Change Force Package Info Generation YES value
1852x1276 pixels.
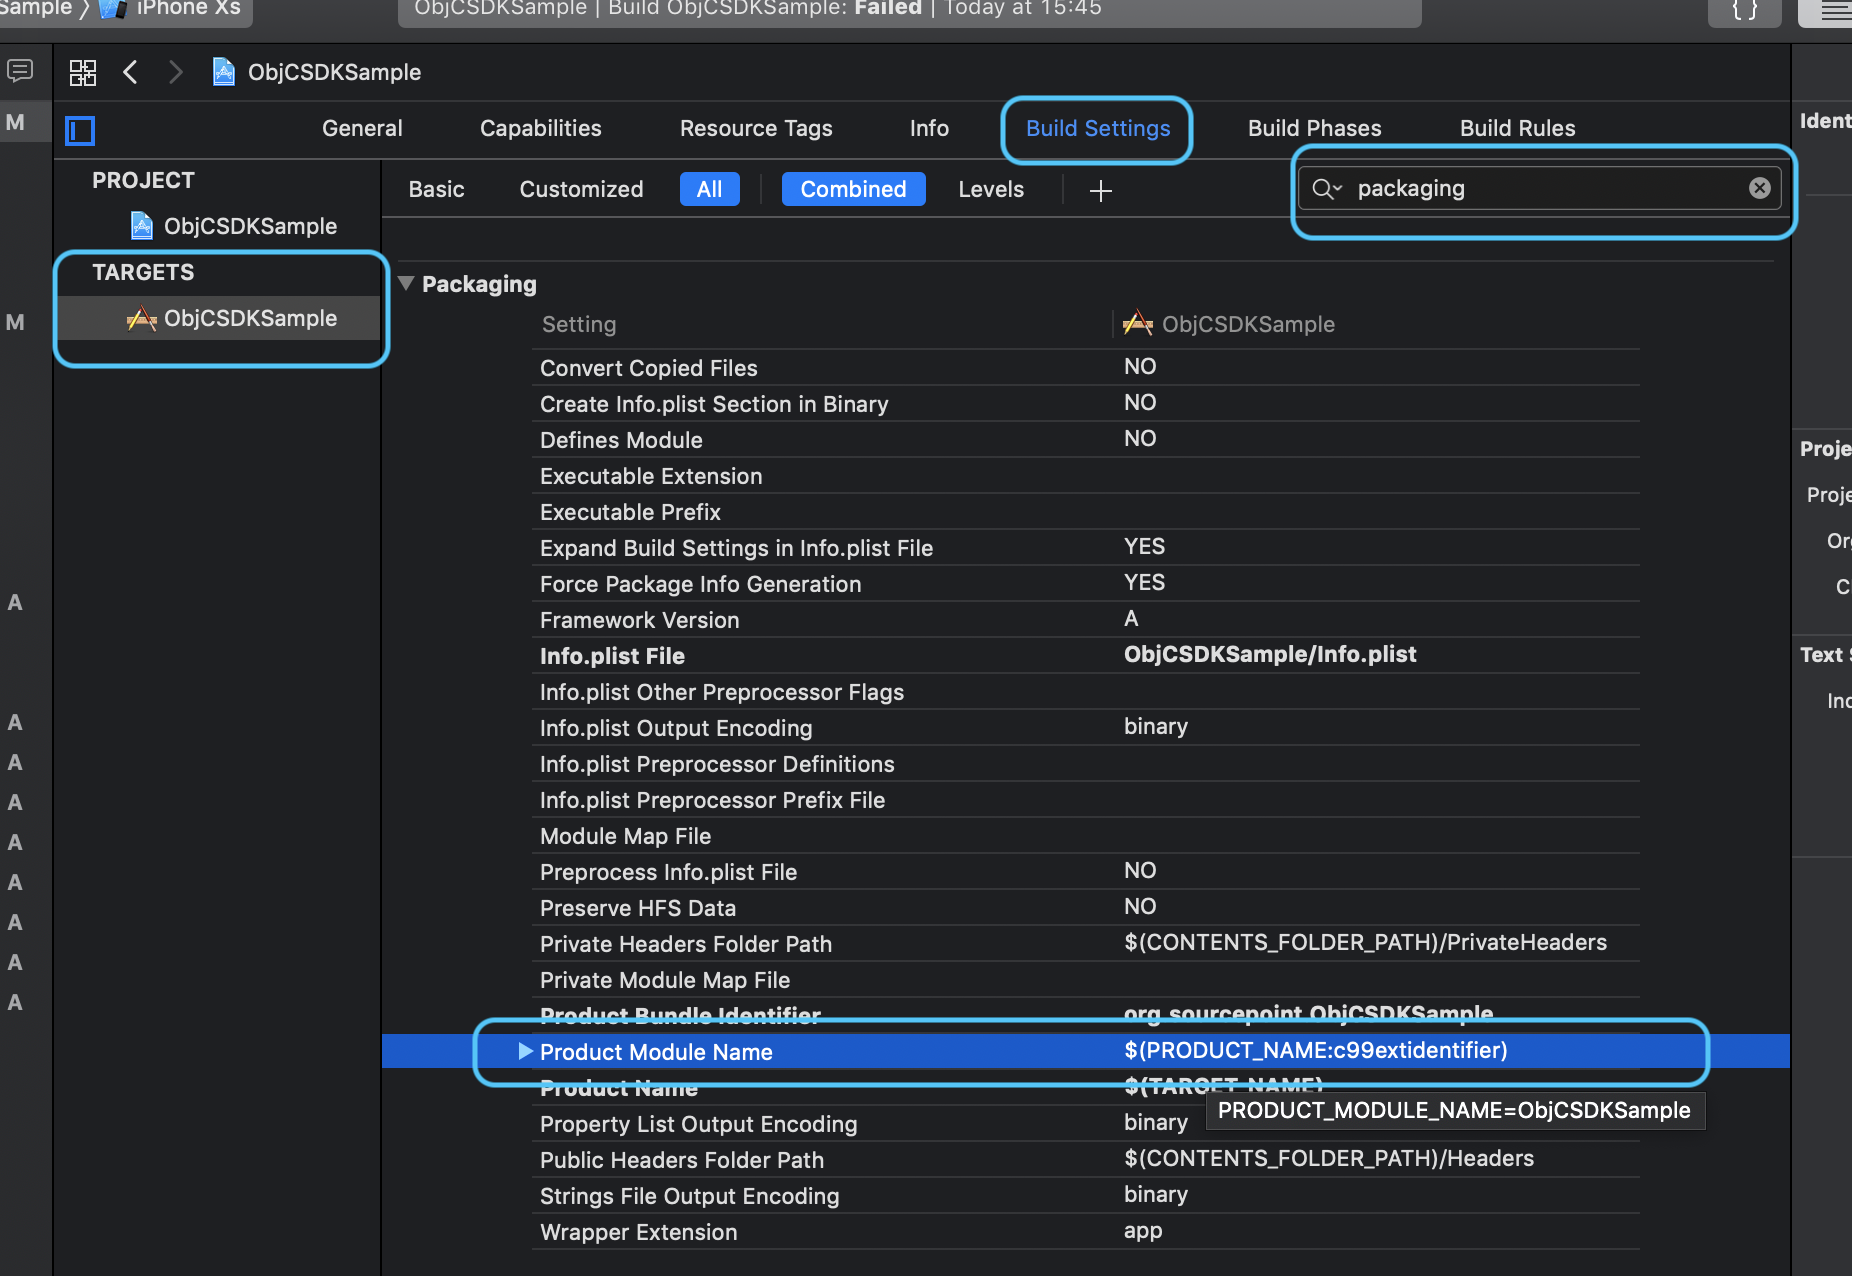pos(1144,582)
